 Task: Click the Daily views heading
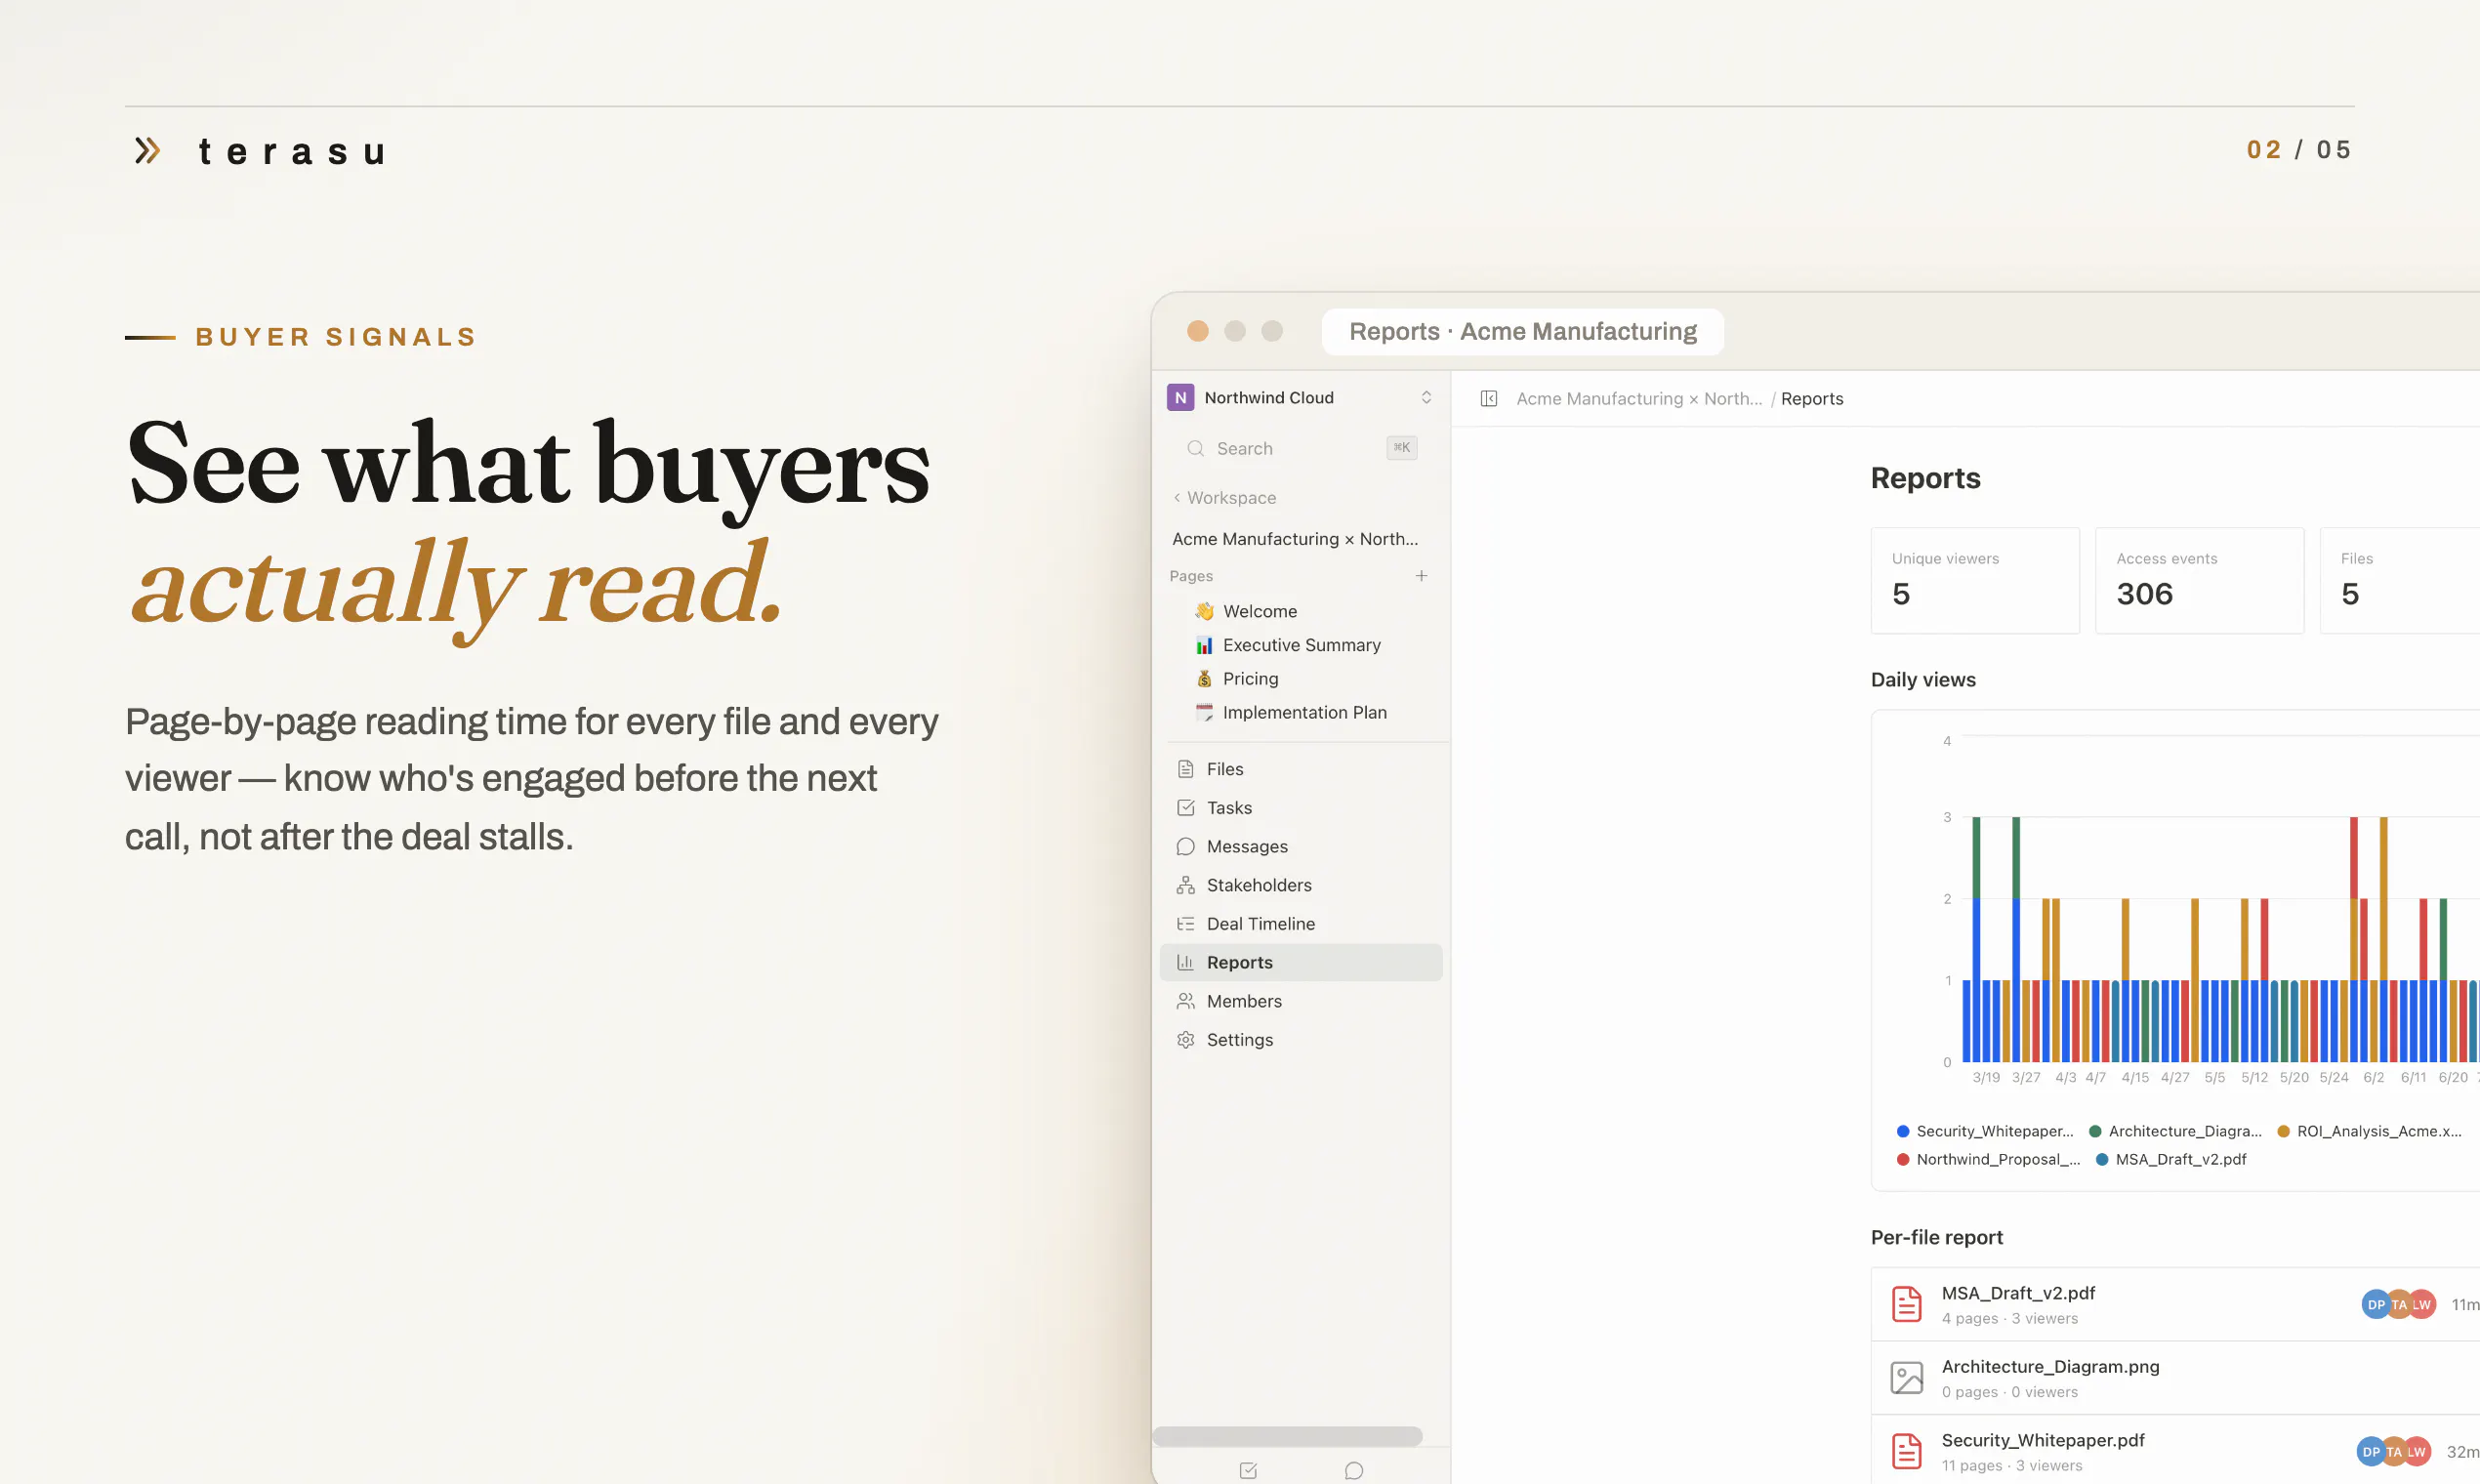(1922, 679)
